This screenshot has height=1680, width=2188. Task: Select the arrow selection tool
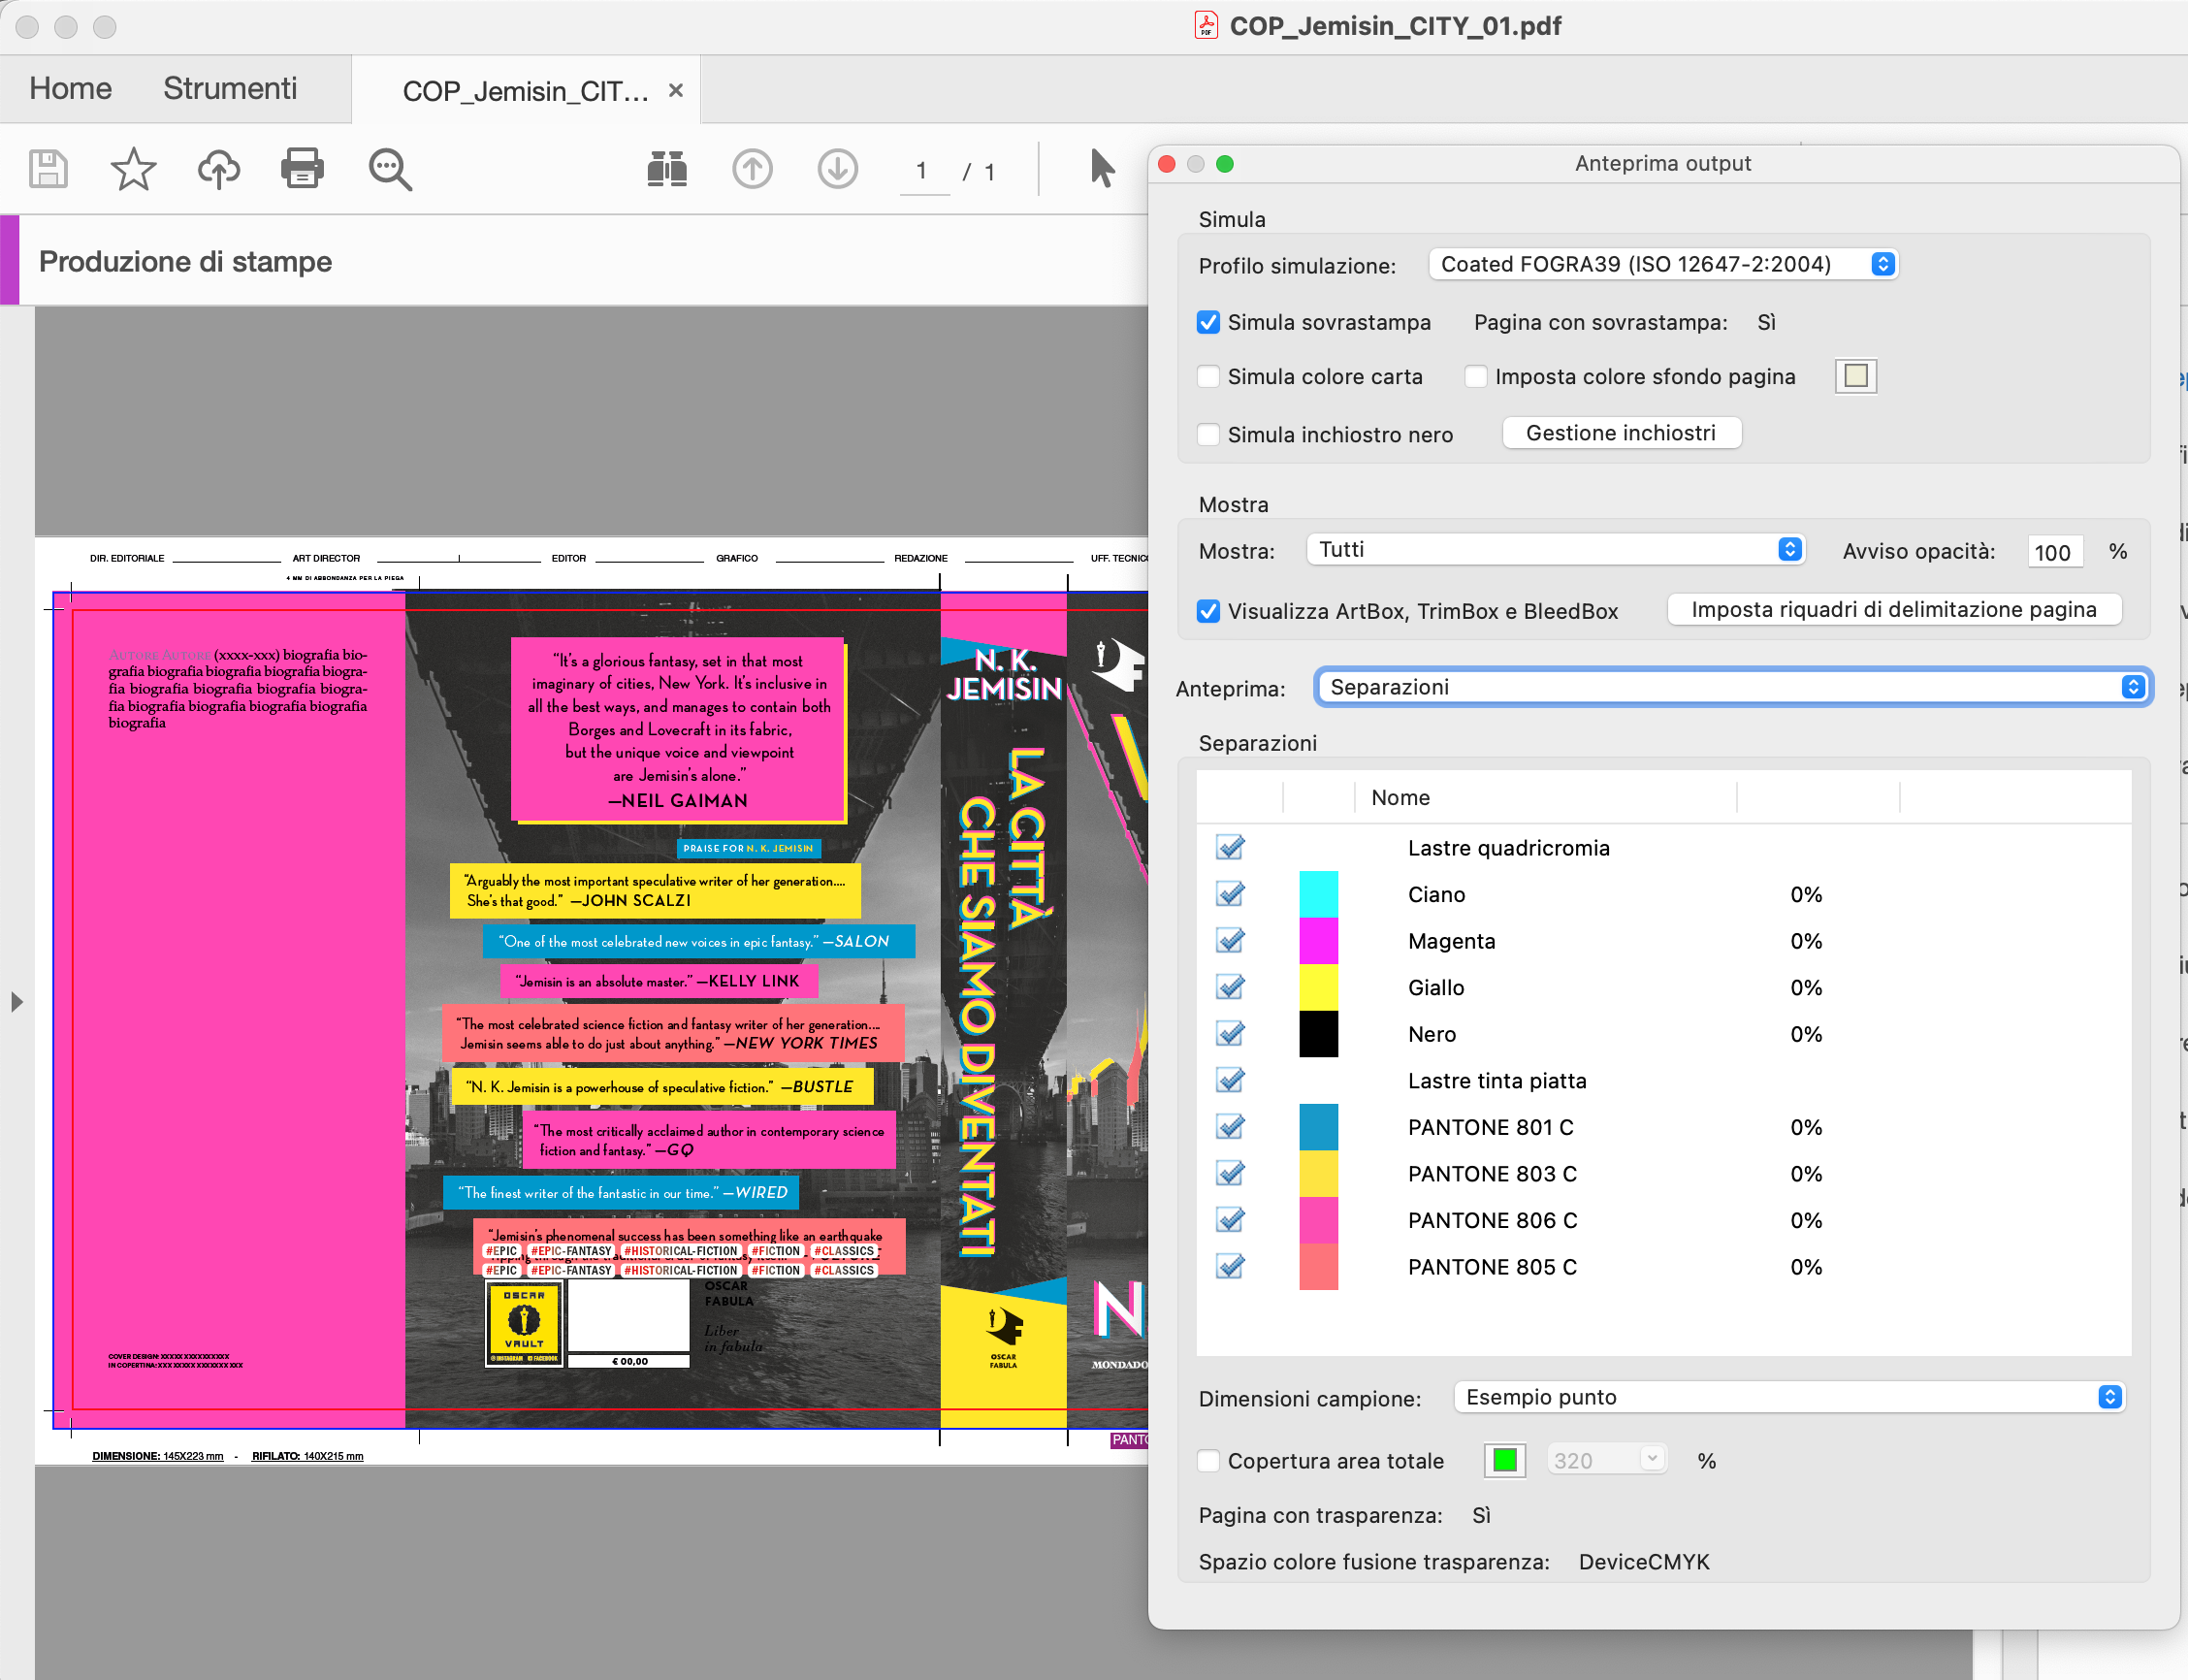tap(1101, 168)
